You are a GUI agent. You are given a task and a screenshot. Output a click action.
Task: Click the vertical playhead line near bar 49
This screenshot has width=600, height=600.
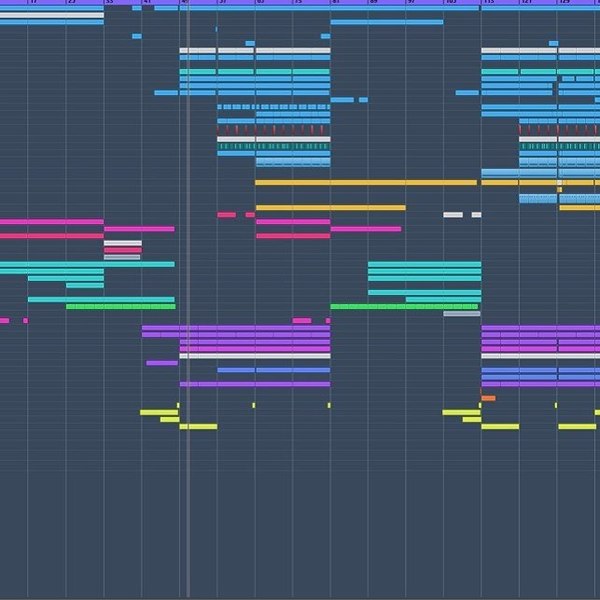click(x=188, y=298)
